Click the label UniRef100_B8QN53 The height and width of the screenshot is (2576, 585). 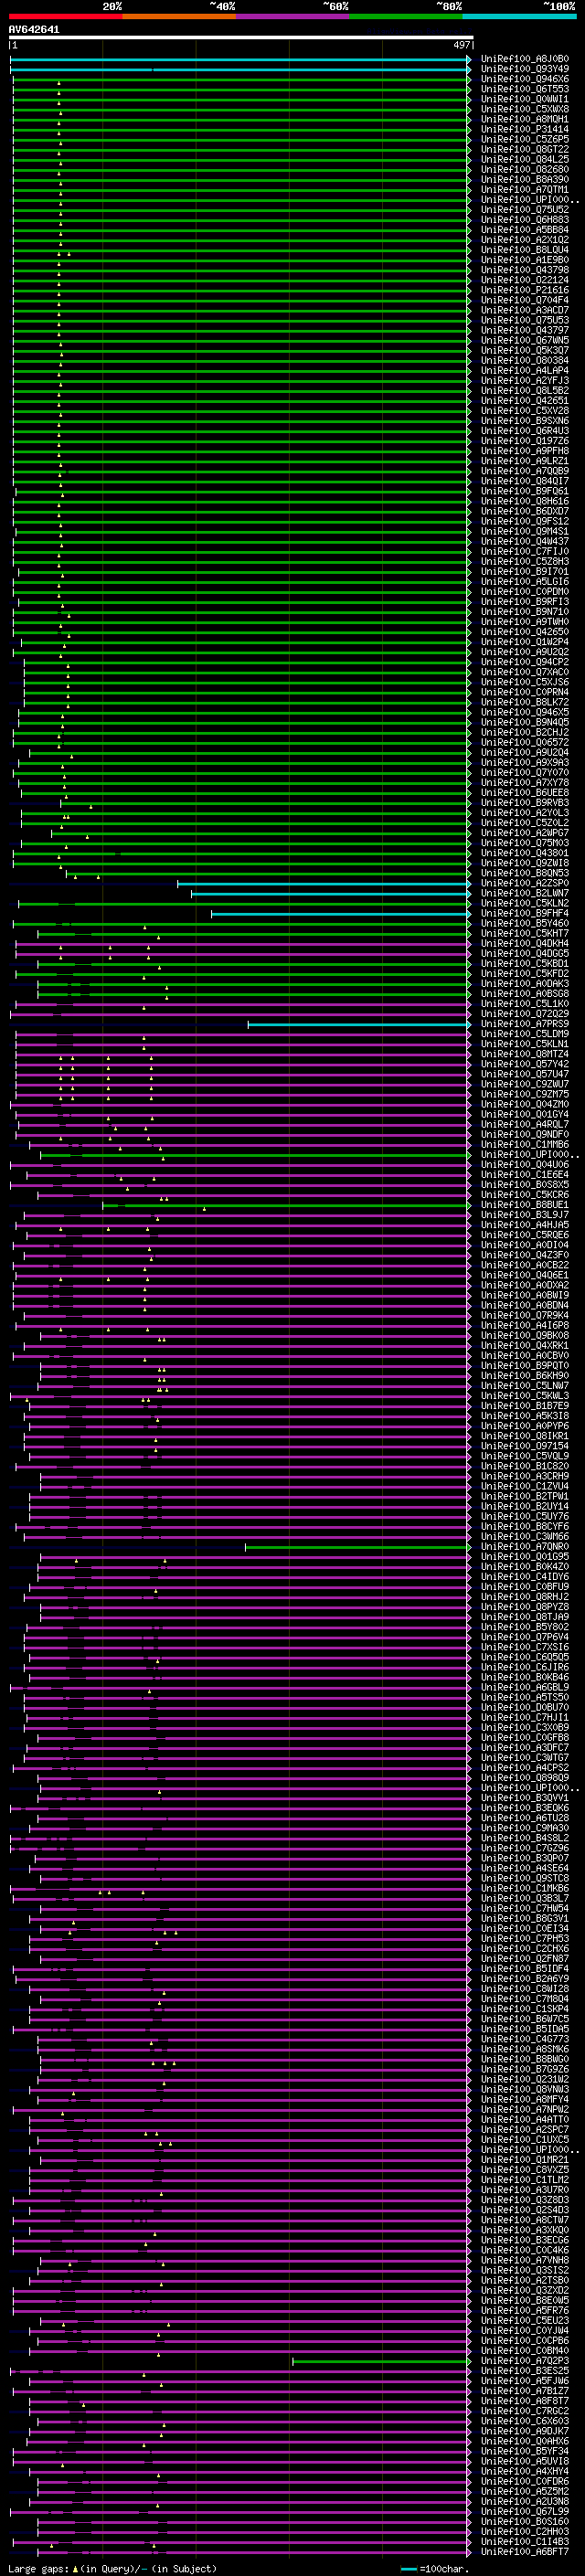pyautogui.click(x=524, y=873)
